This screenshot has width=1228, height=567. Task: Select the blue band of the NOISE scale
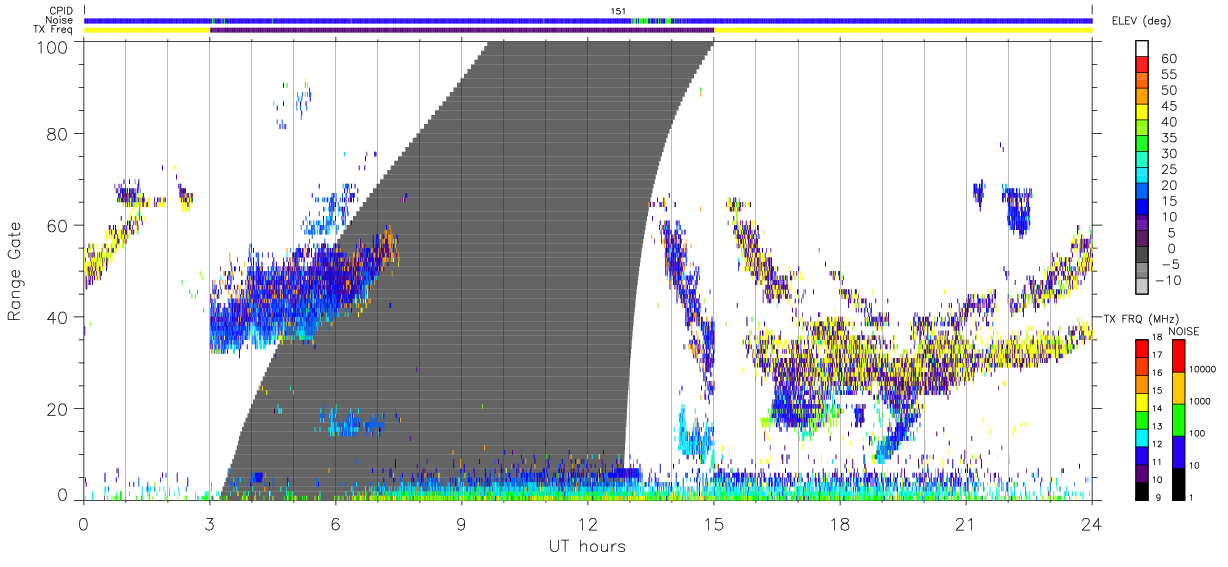coord(1178,450)
